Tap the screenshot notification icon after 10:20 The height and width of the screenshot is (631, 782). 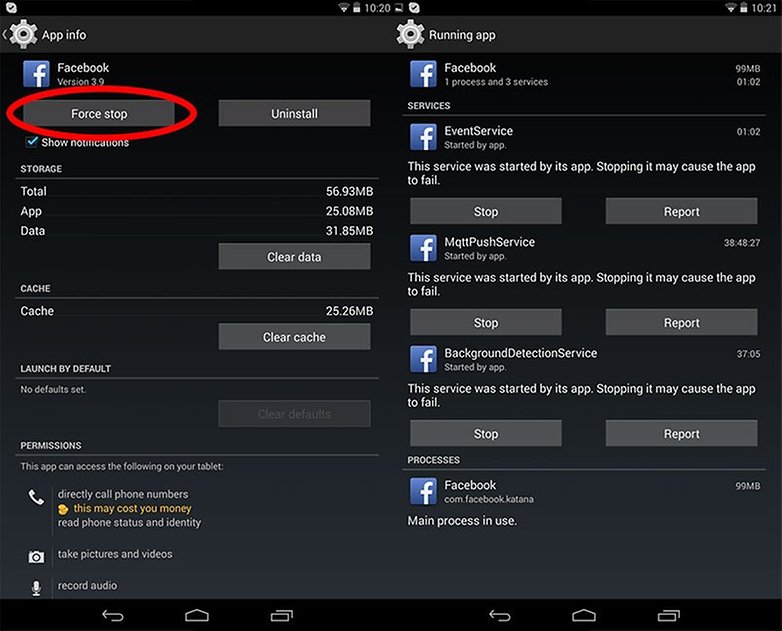tap(398, 7)
